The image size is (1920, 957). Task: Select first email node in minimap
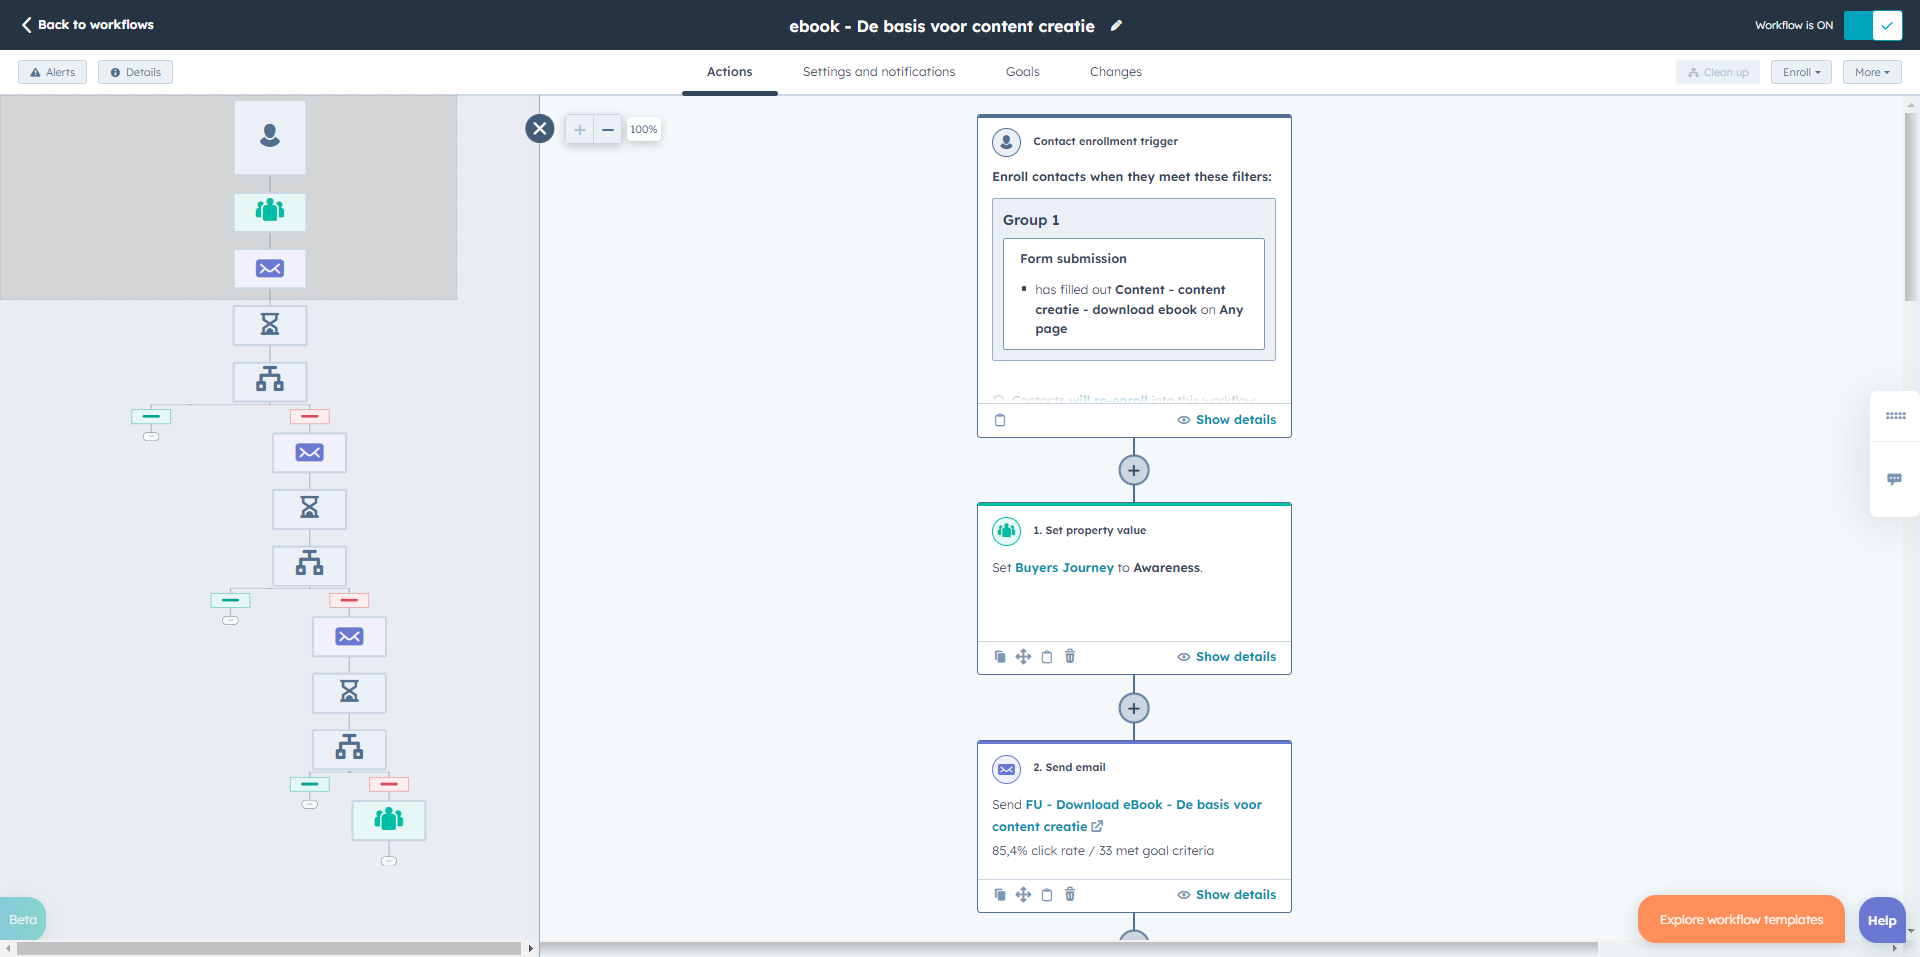coord(270,268)
